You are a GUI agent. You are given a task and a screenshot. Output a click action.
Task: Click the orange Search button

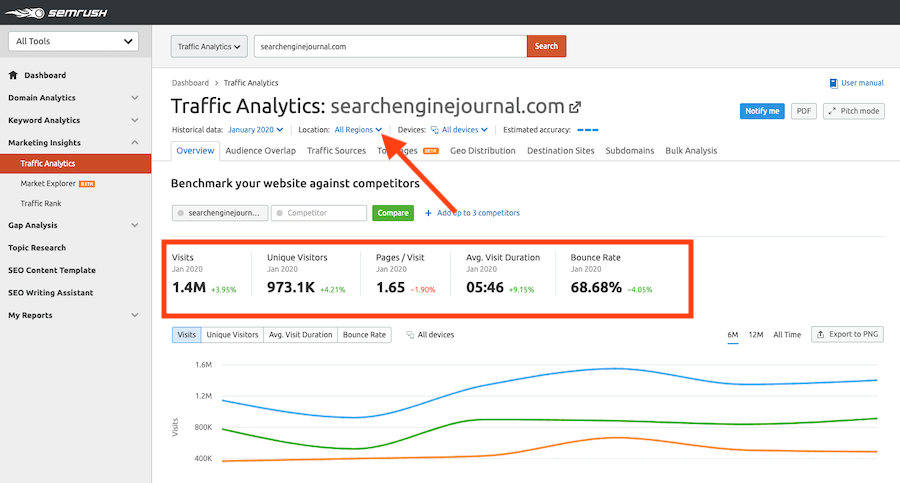[546, 46]
